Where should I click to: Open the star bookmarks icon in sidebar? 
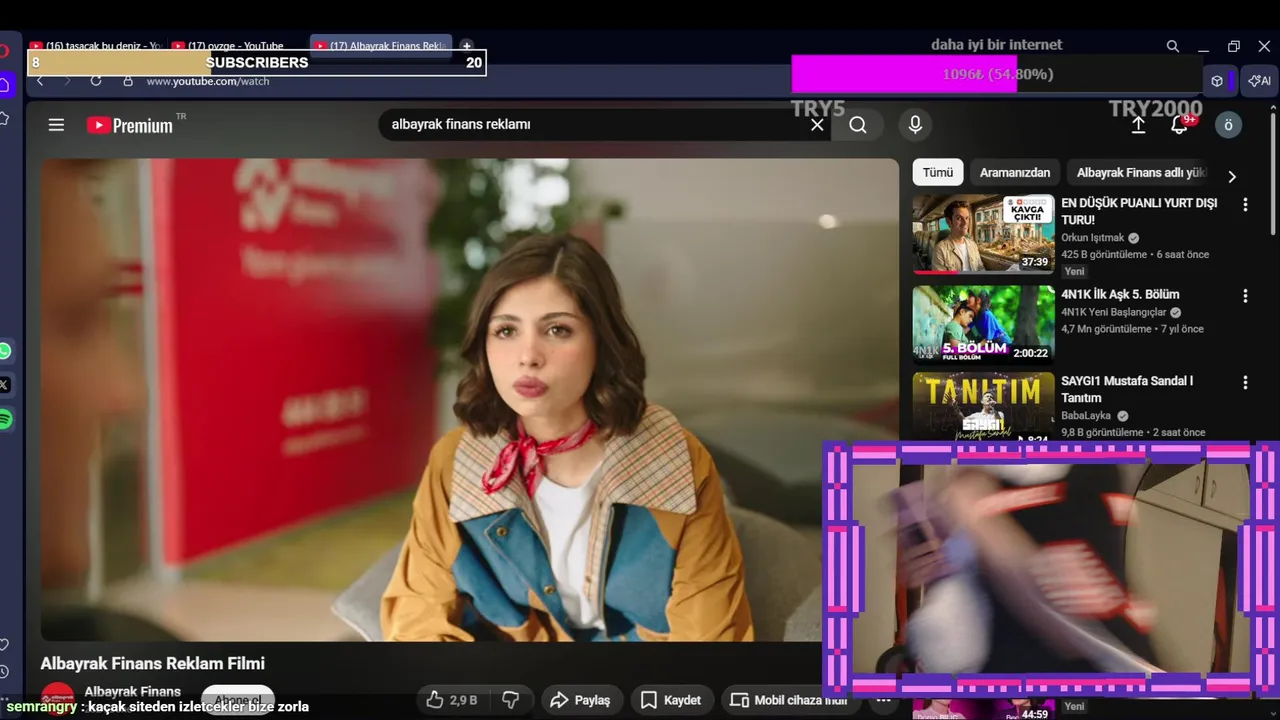click(5, 118)
